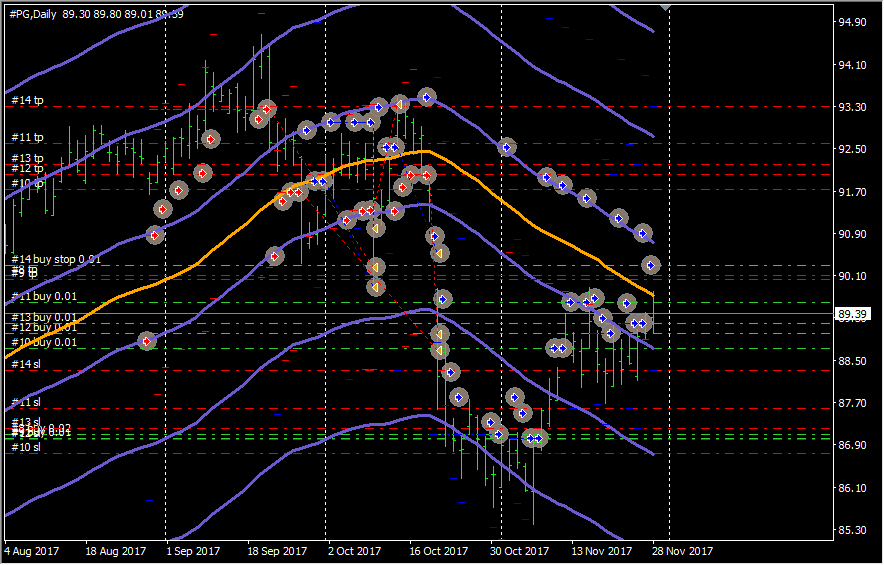
Task: Select the #11 sl stop loss label
Action: pyautogui.click(x=25, y=402)
